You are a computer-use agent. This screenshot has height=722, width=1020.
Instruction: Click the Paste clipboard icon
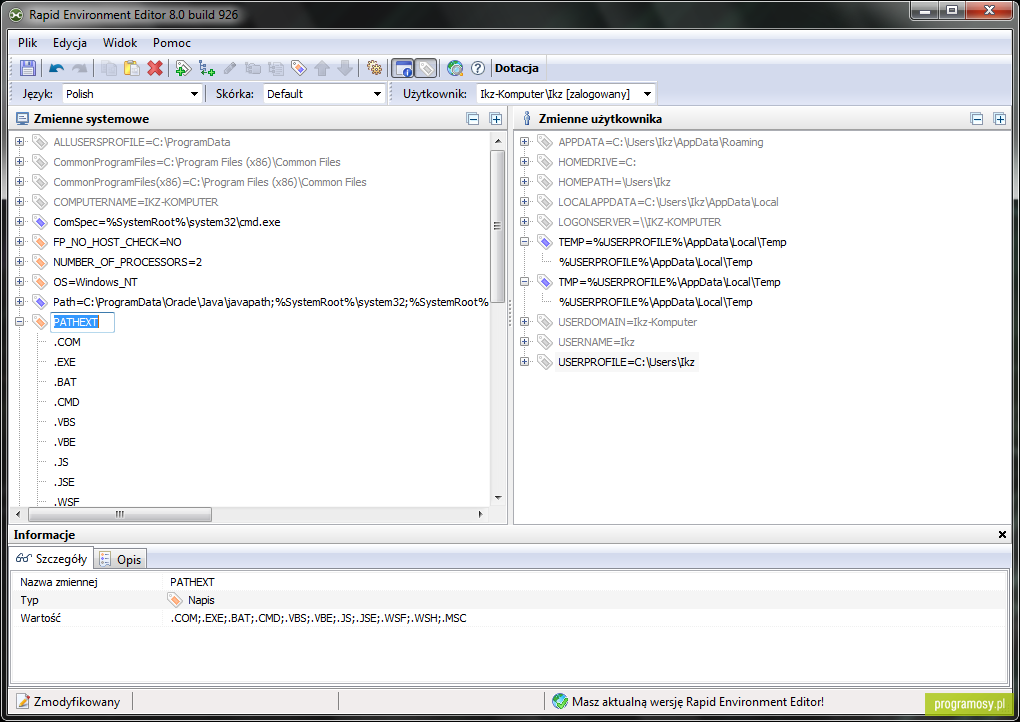[x=131, y=68]
